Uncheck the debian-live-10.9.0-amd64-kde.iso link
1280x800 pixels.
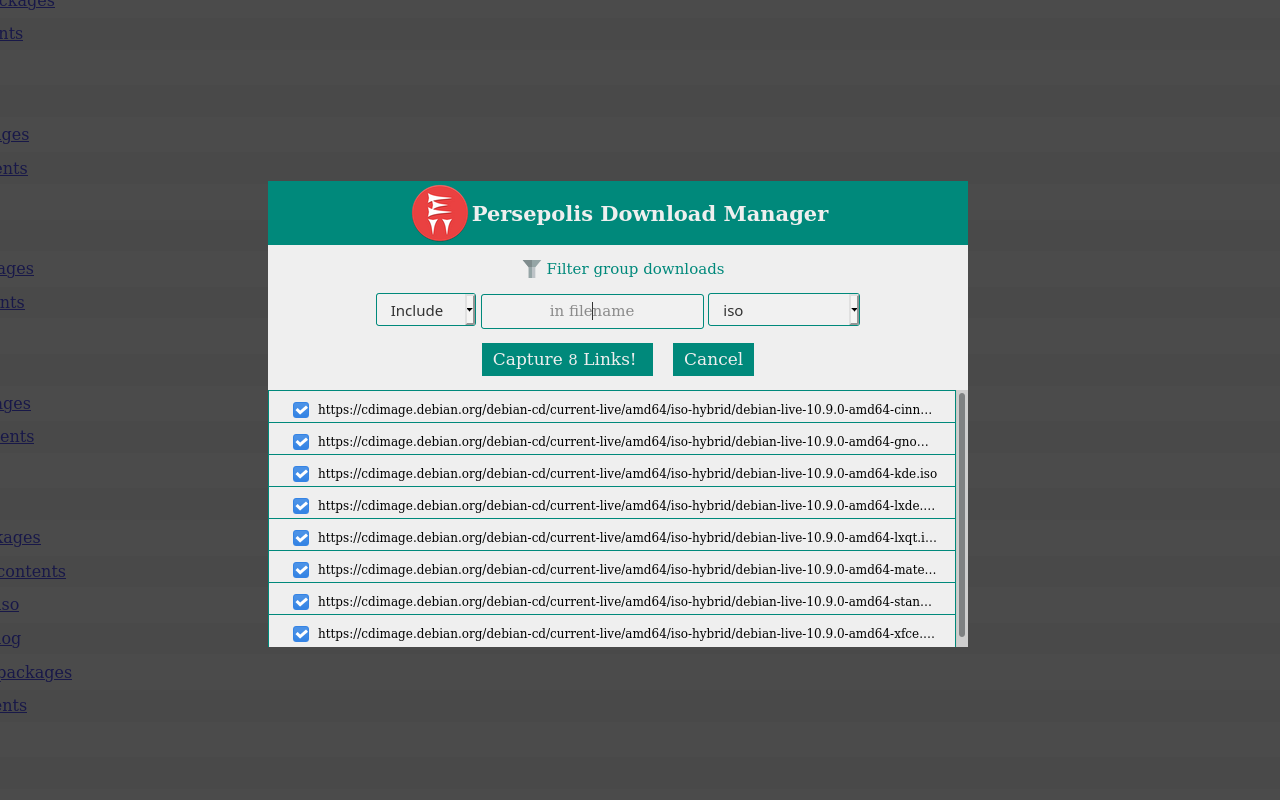(301, 473)
